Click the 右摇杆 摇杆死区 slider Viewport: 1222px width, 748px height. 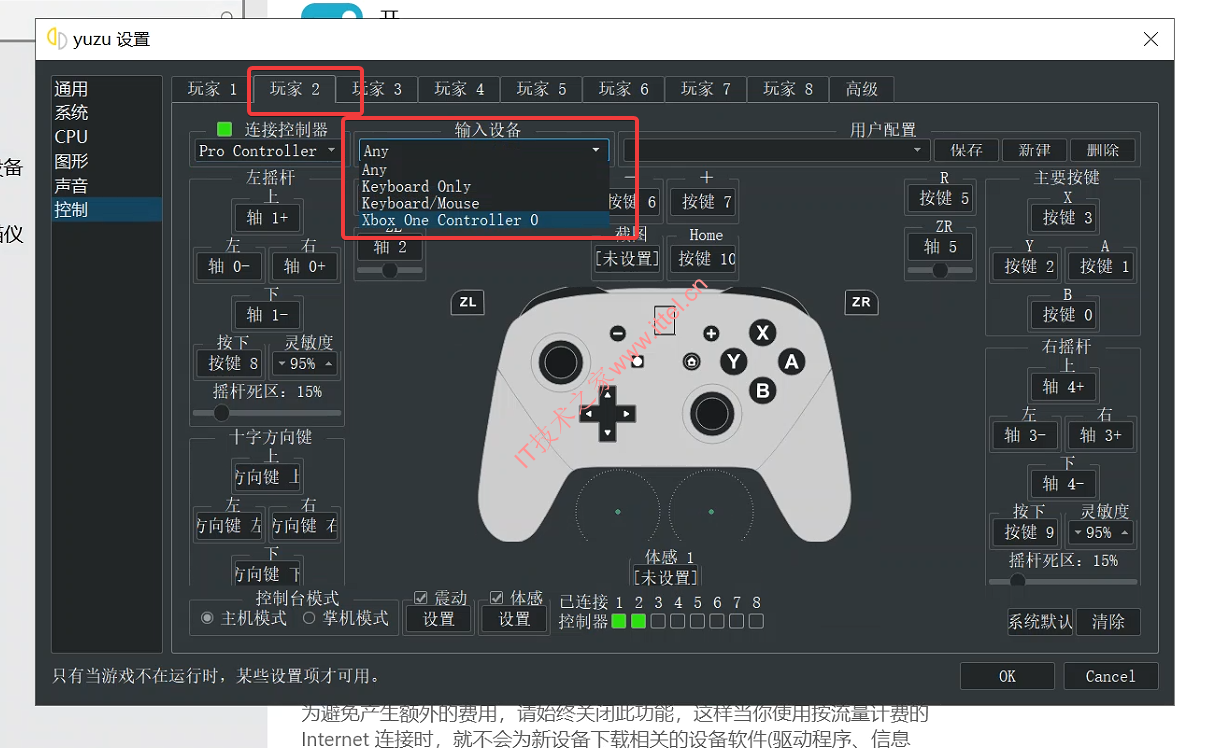[x=1063, y=580]
